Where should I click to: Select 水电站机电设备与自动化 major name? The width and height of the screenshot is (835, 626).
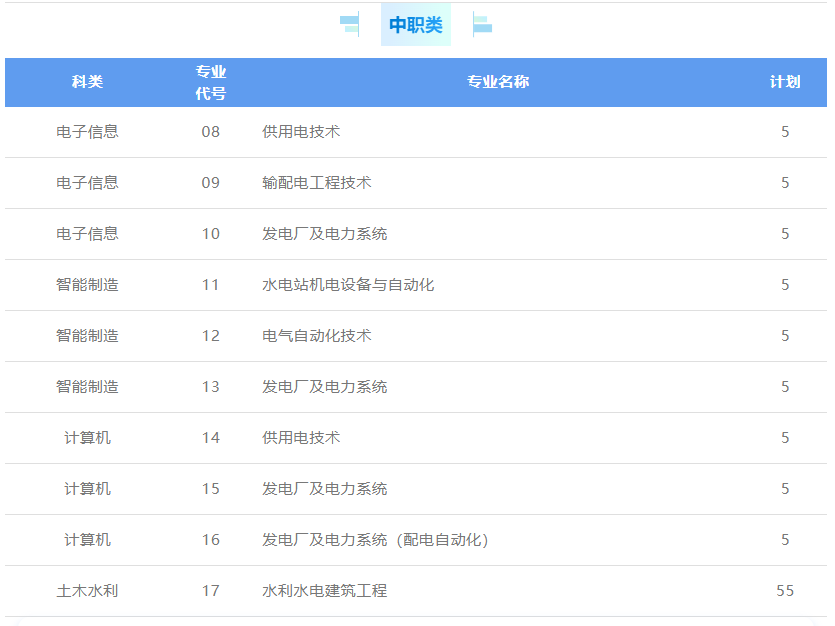click(348, 285)
